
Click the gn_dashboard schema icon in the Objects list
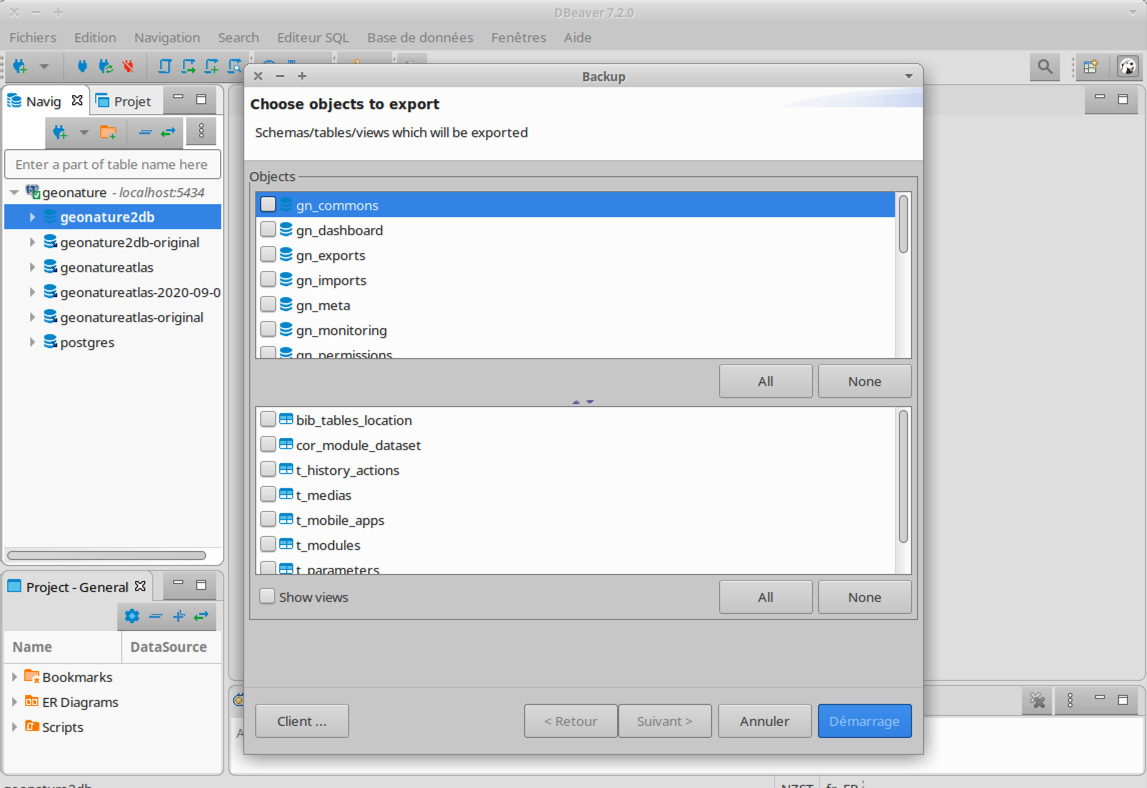[286, 230]
